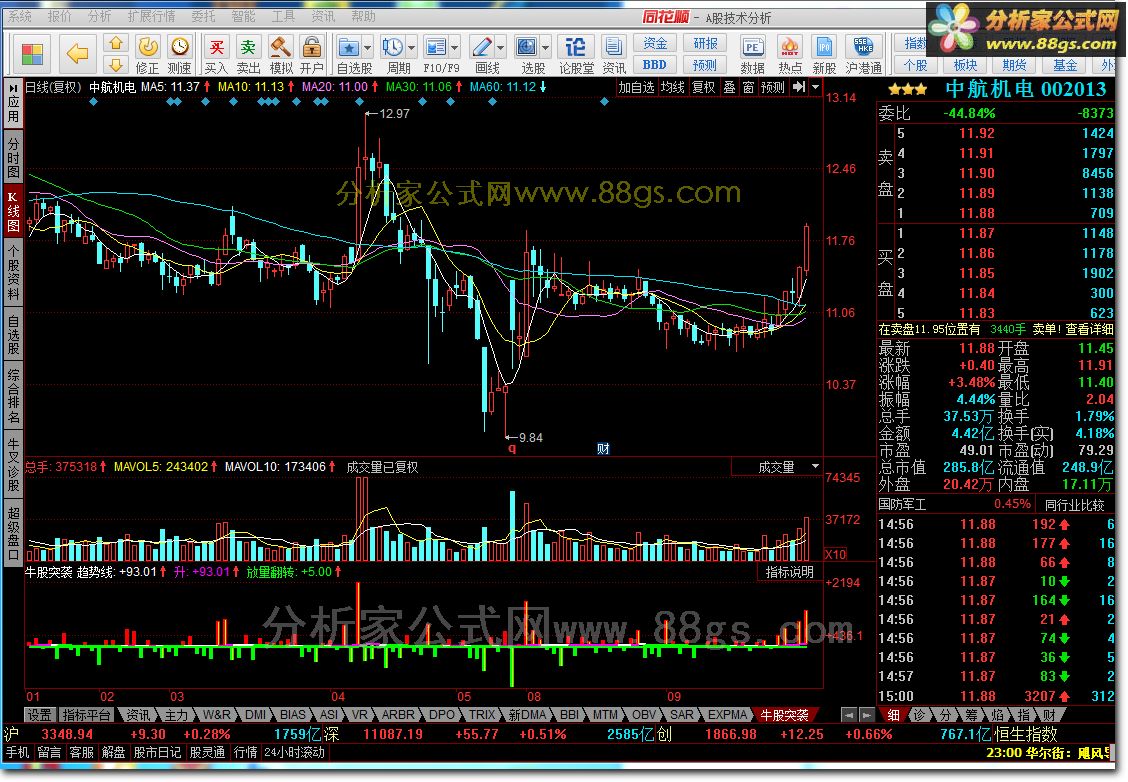Open 同行业比较 industry comparison
Image resolution: width=1128 pixels, height=782 pixels.
point(1074,505)
